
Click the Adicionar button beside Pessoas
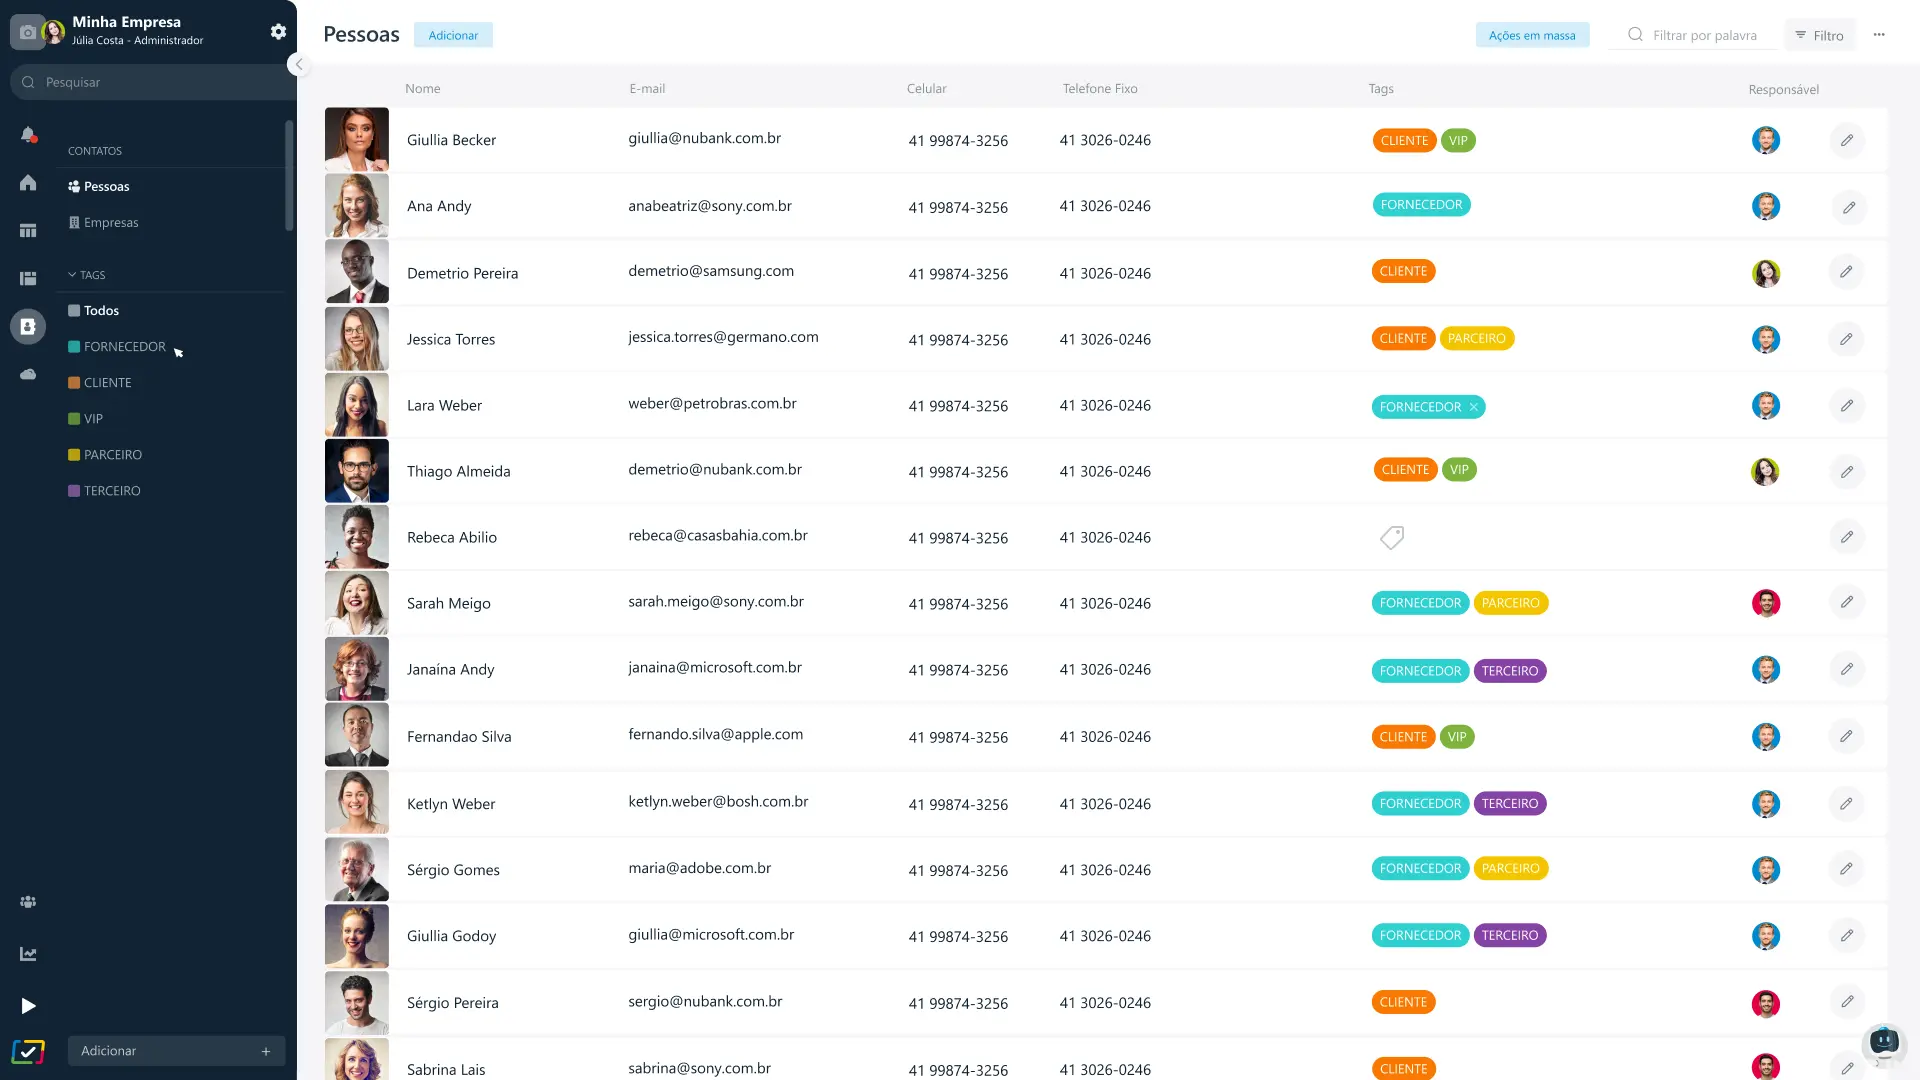(x=453, y=35)
